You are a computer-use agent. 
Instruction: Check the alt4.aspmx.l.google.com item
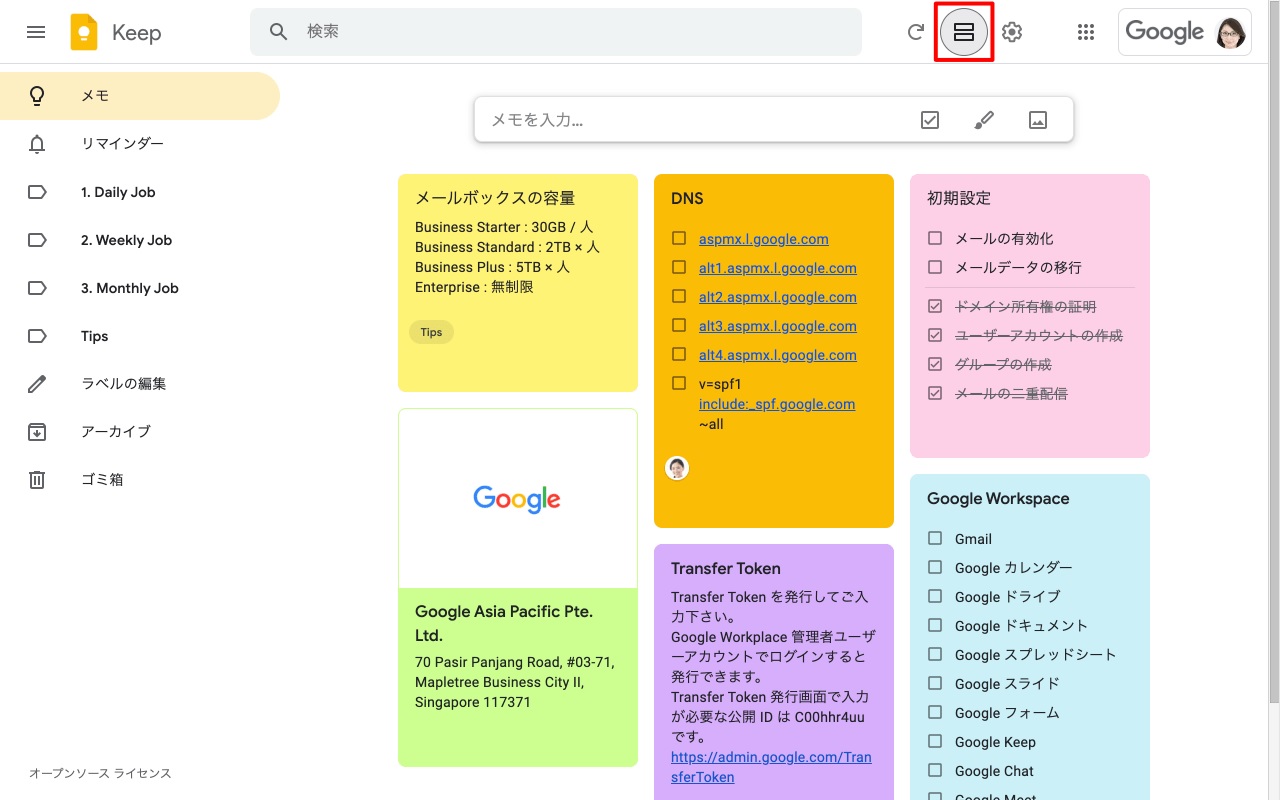[x=679, y=355]
